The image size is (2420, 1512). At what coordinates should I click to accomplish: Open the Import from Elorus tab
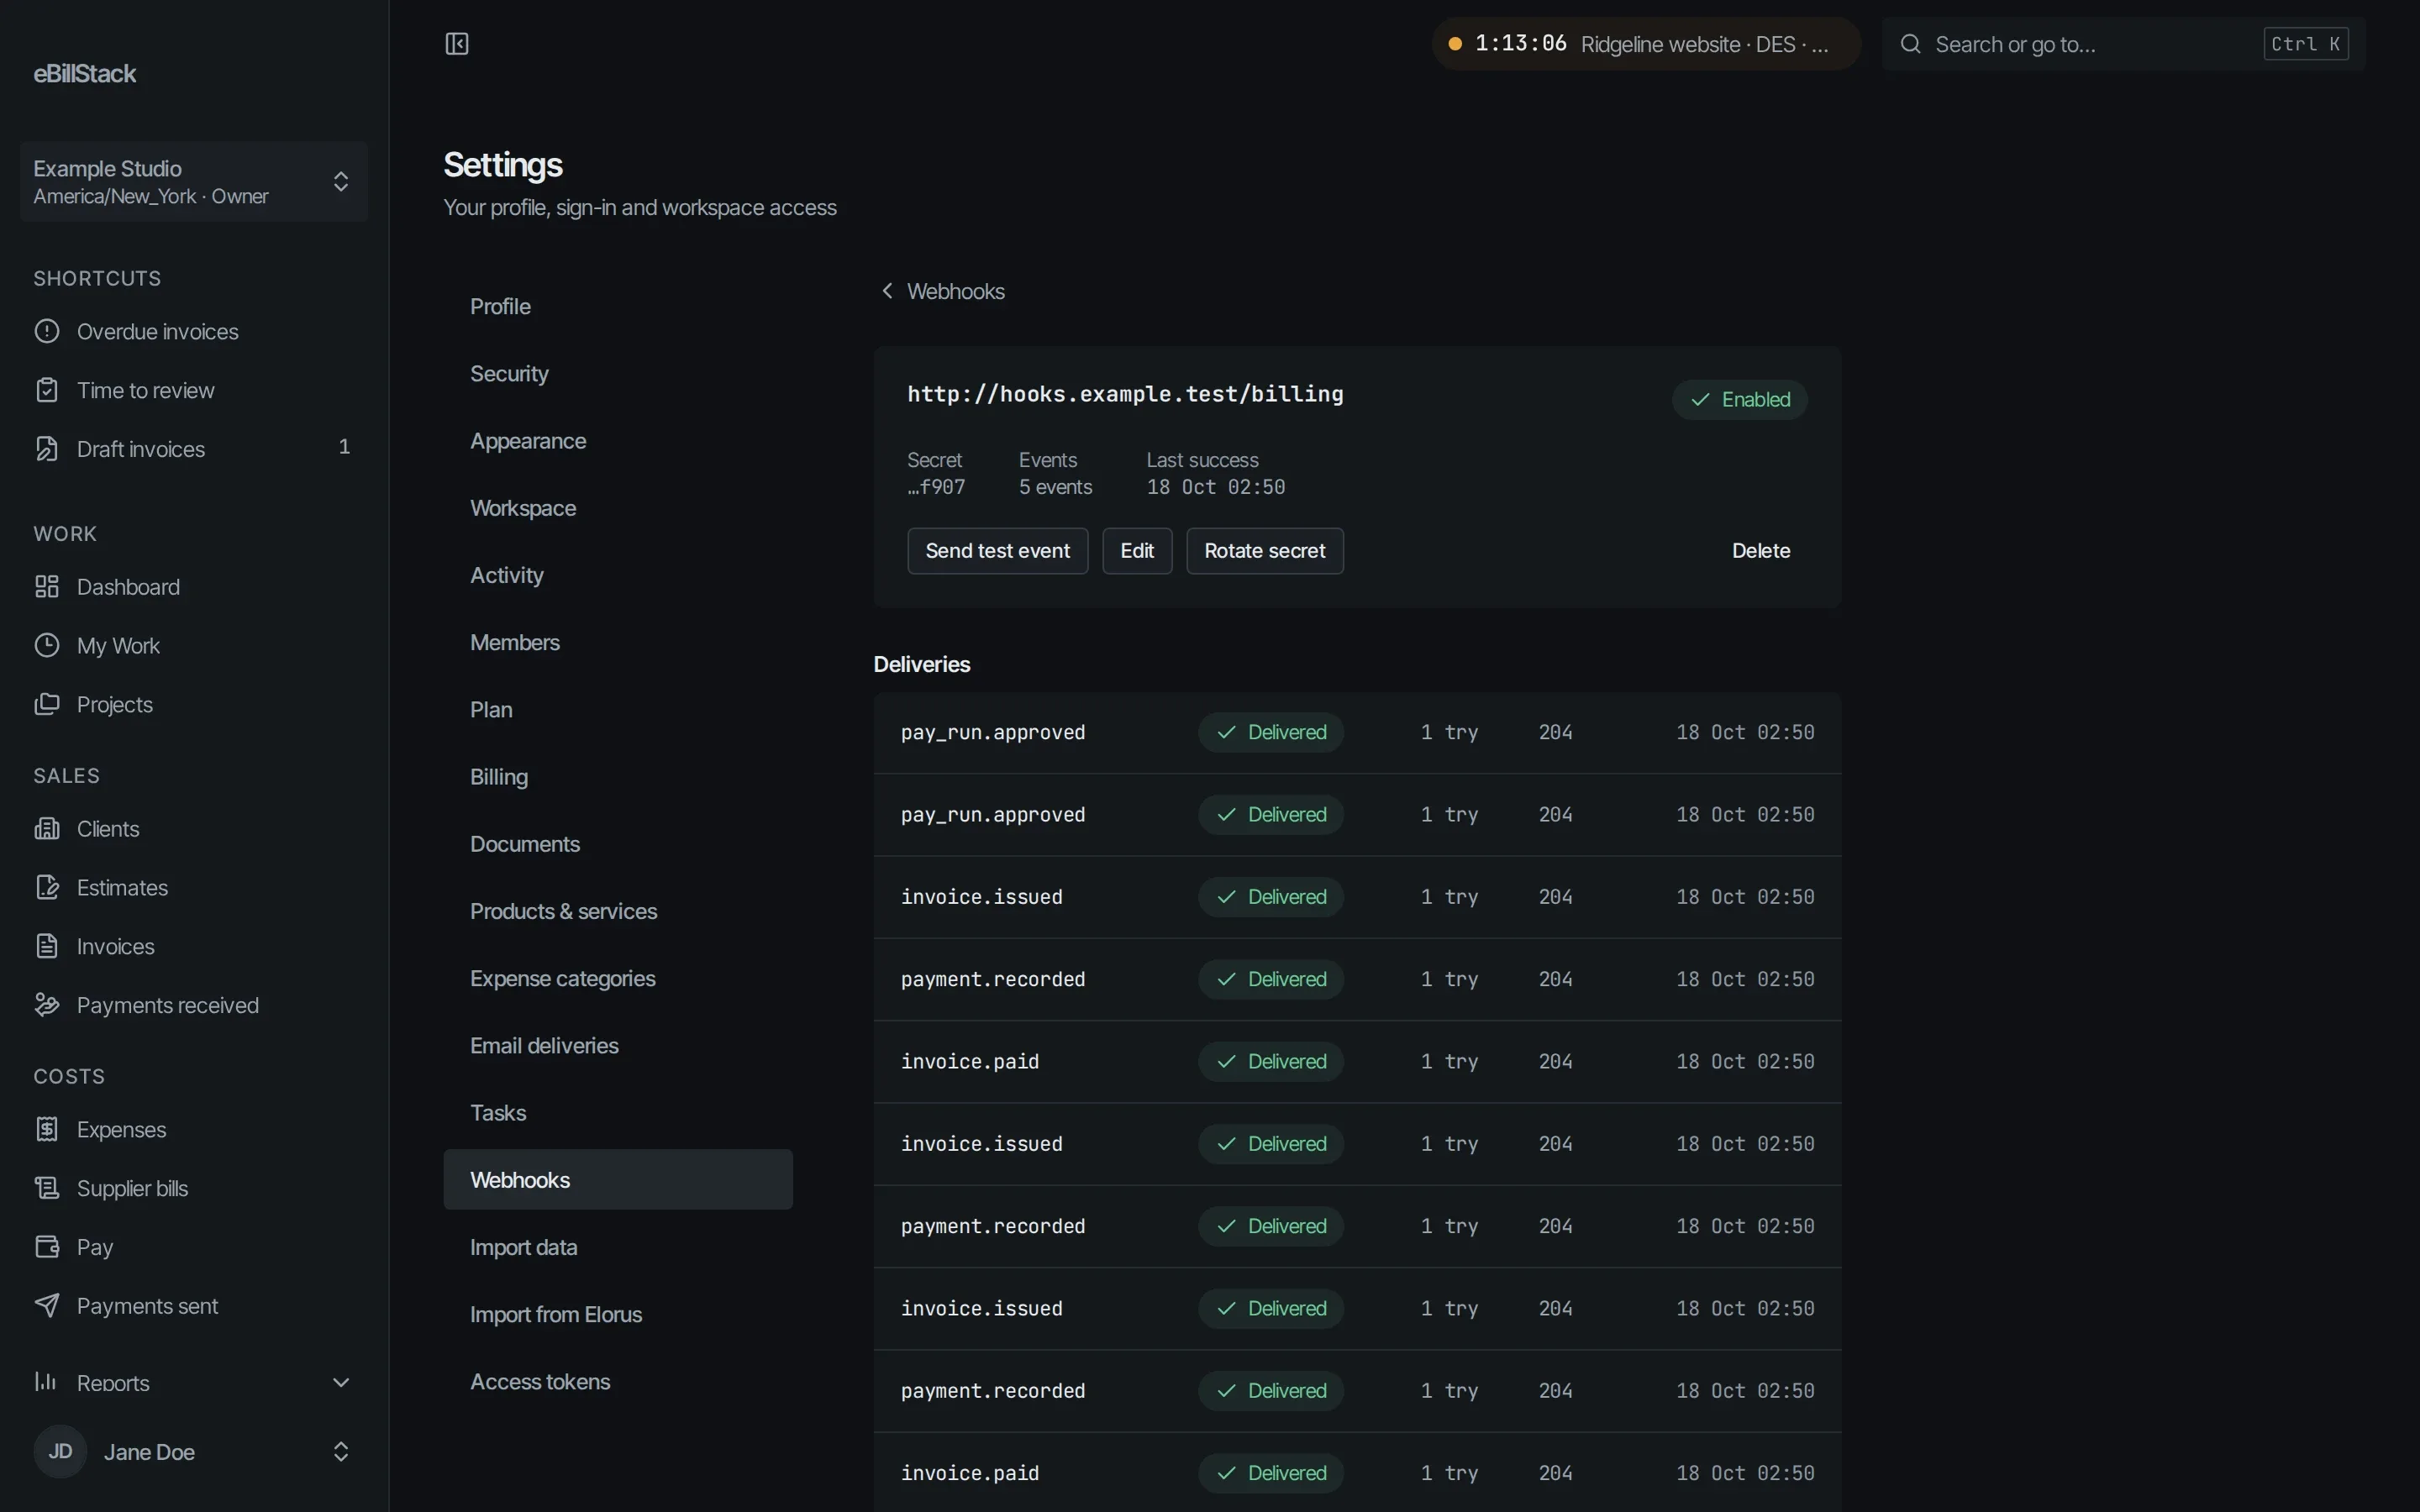pyautogui.click(x=618, y=1314)
